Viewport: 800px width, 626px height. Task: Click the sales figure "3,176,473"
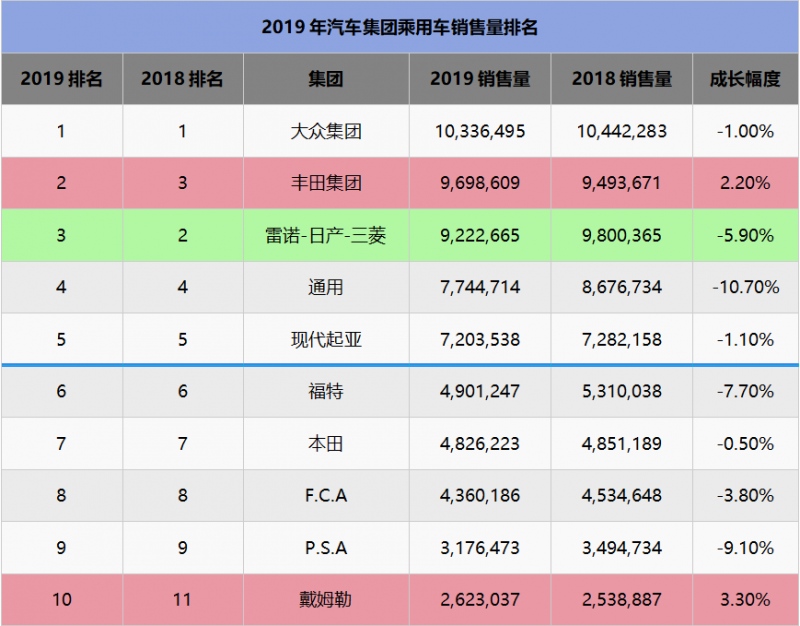tap(480, 548)
